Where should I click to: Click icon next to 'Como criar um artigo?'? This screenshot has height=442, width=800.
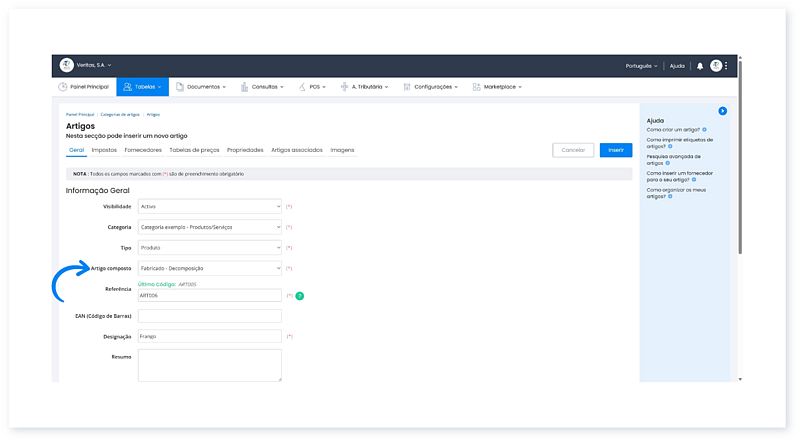coord(704,129)
